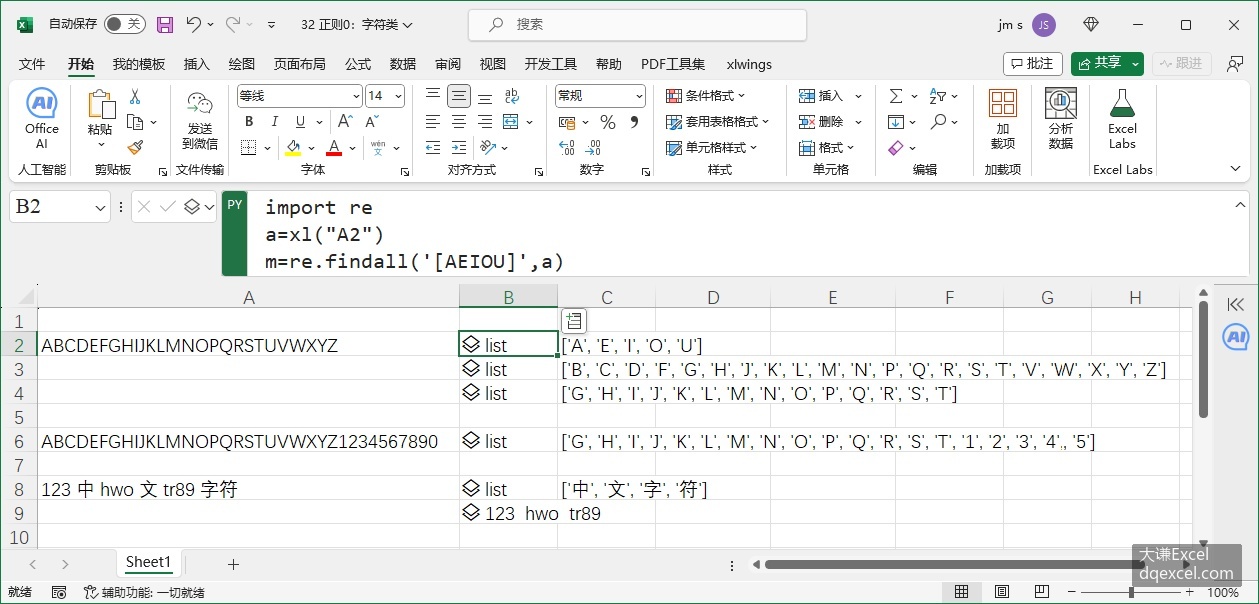Image resolution: width=1259 pixels, height=604 pixels.
Task: Apply red font color
Action: point(334,148)
